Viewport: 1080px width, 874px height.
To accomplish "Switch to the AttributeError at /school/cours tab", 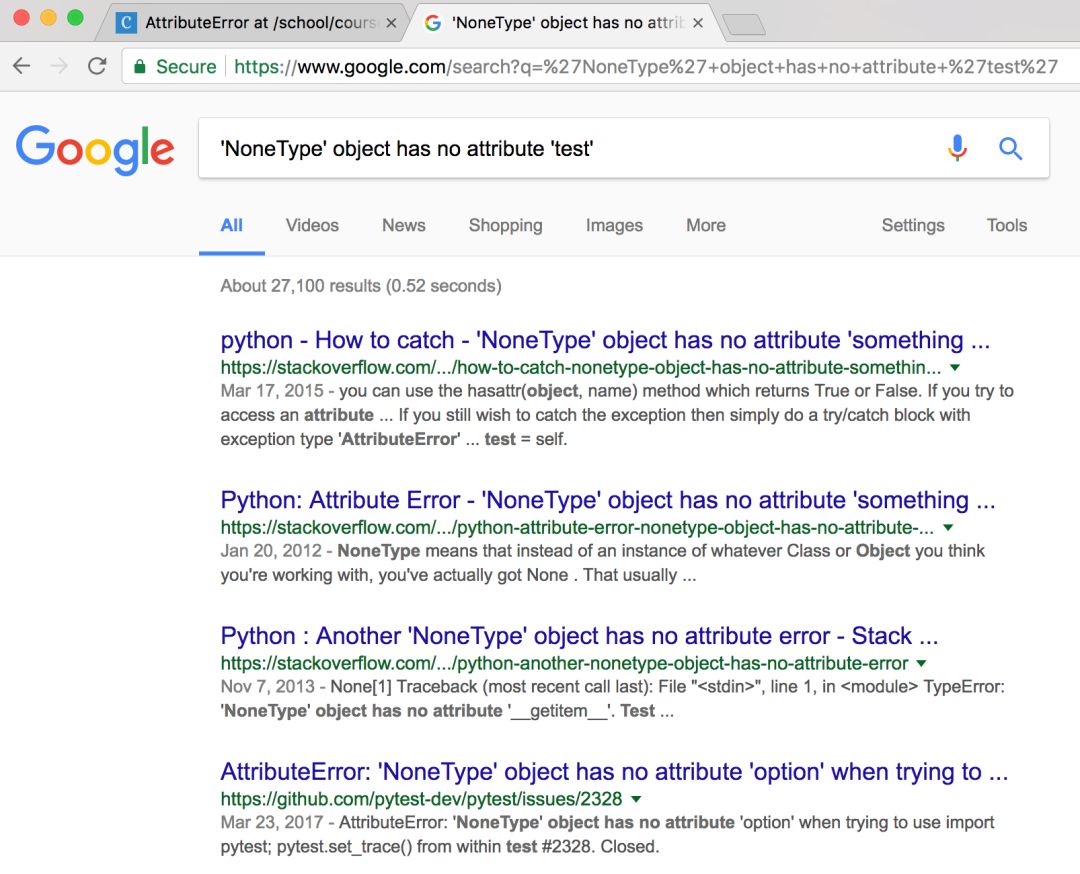I will point(253,23).
